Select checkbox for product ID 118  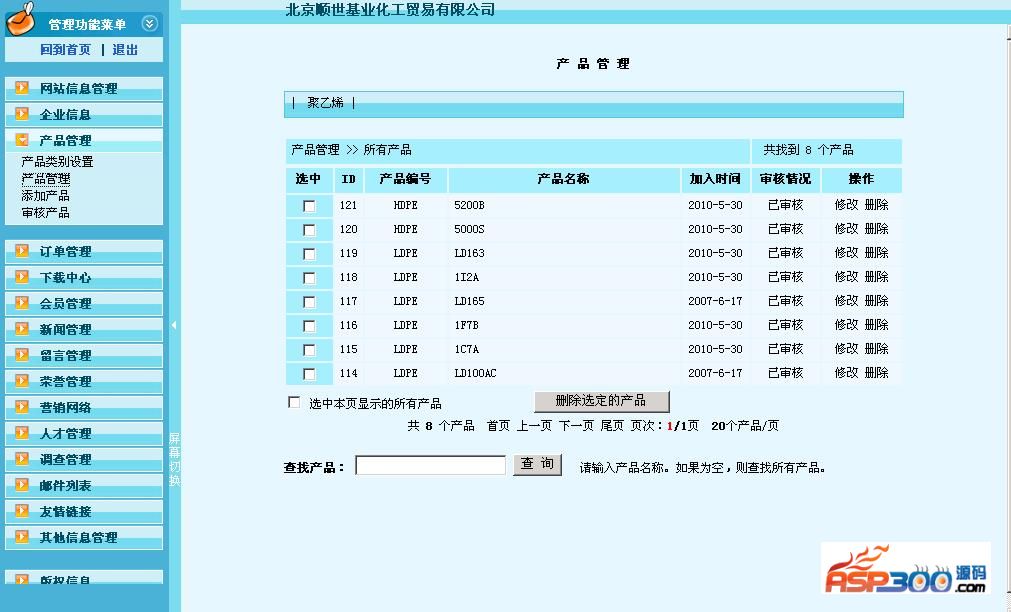309,278
